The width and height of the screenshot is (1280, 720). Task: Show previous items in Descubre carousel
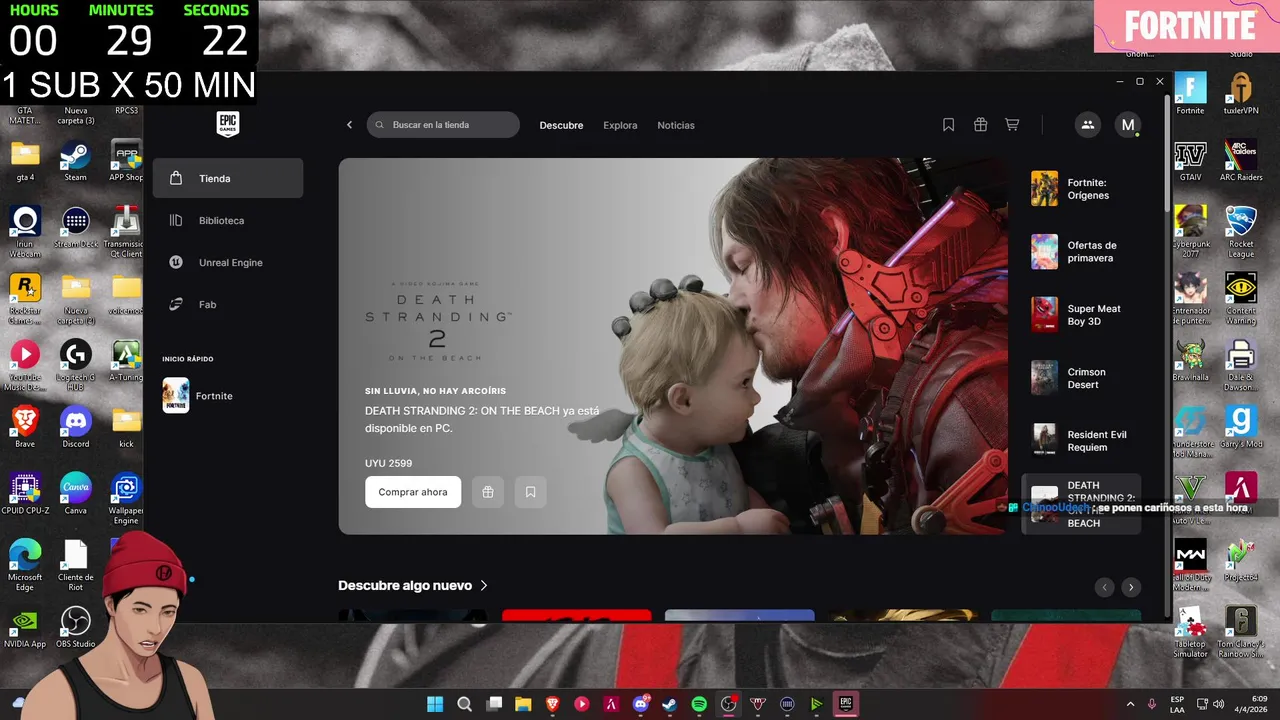[x=1104, y=587]
